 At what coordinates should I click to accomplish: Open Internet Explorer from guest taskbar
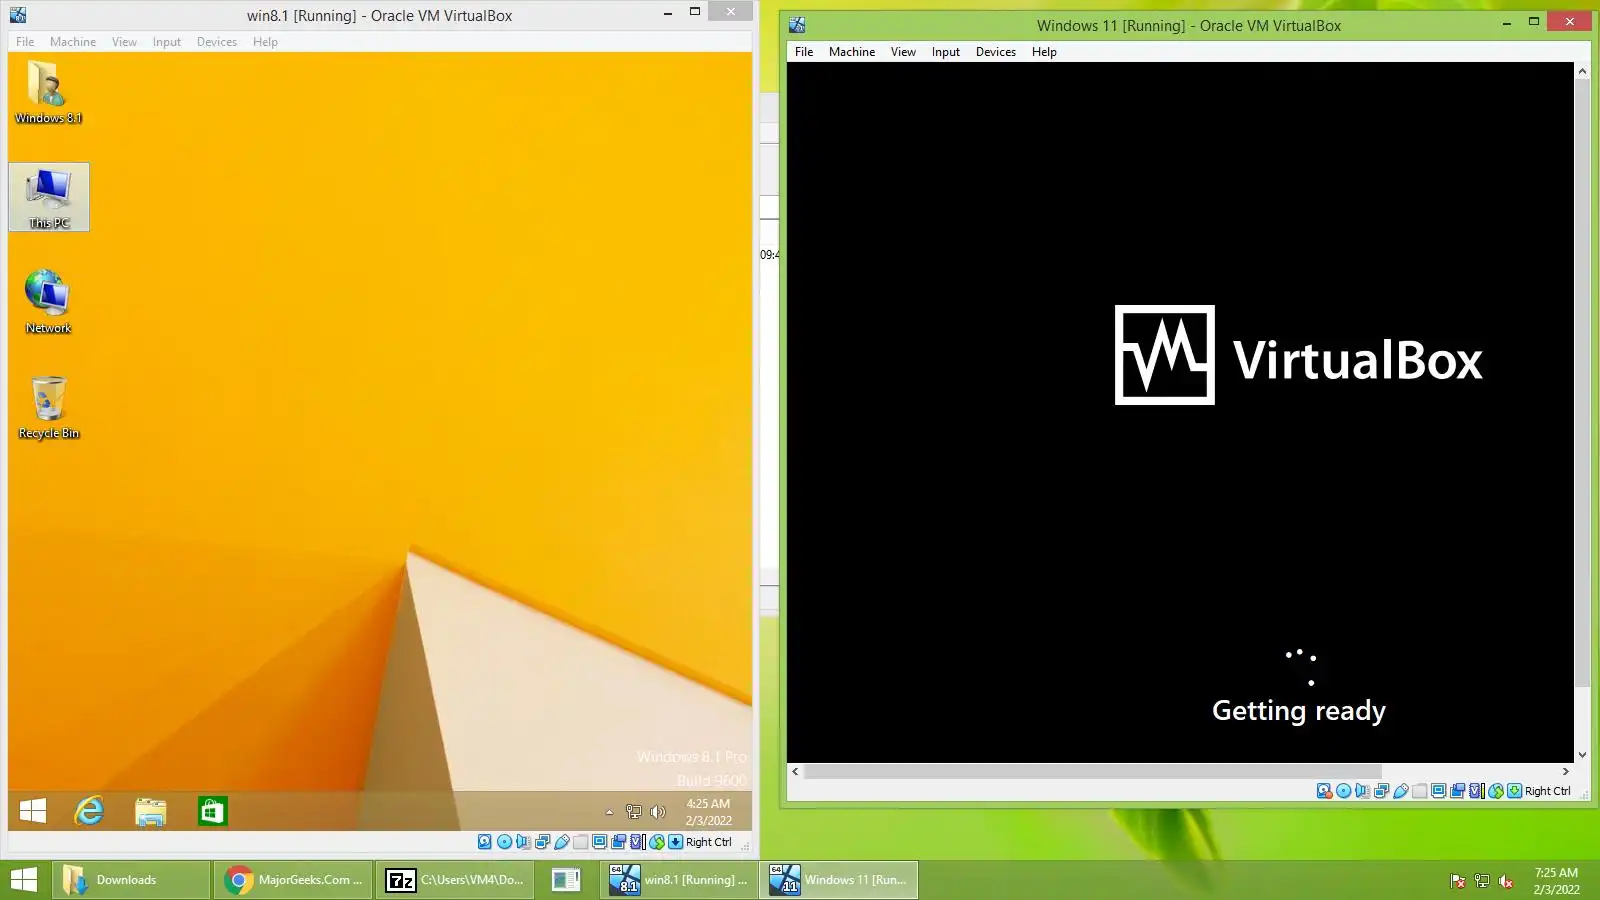(90, 811)
